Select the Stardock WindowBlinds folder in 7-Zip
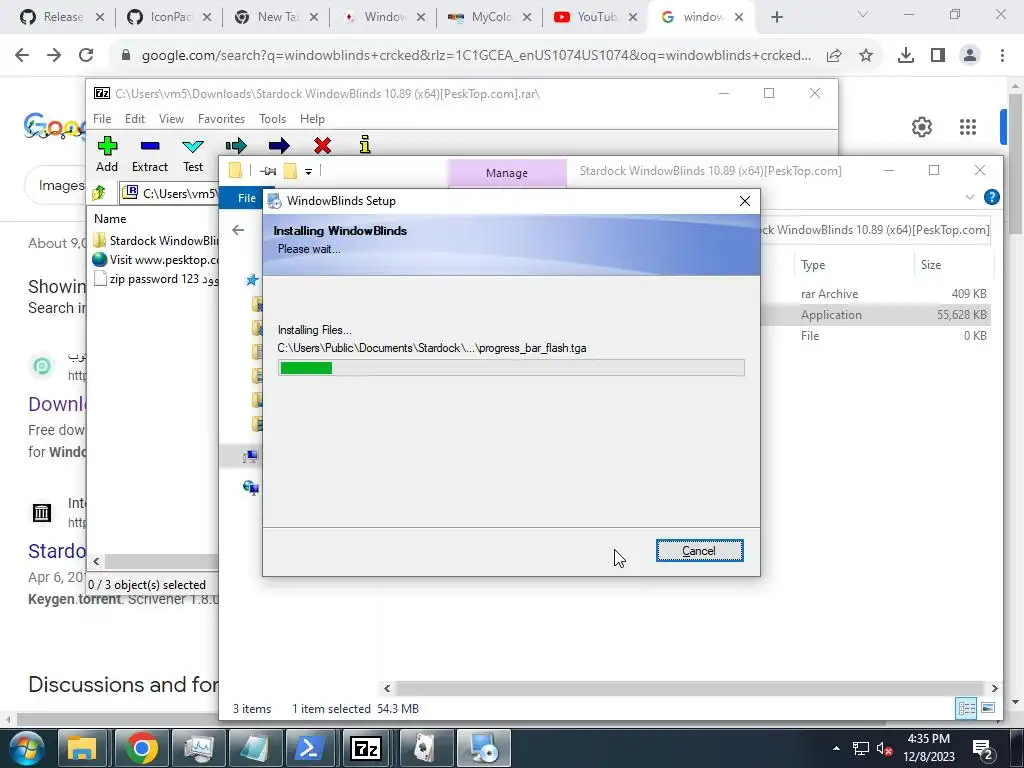Viewport: 1024px width, 768px height. click(x=155, y=240)
